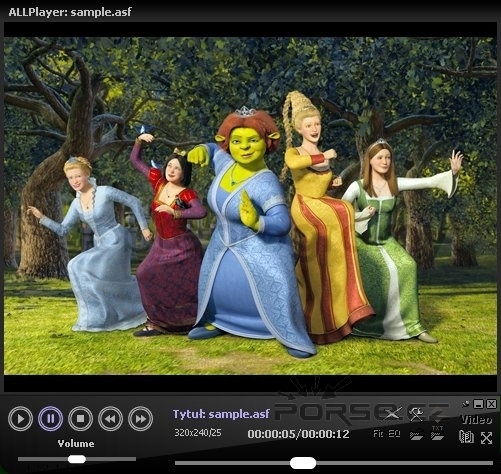
Task: Click the 00:00:05/00:00:12 time display
Action: point(298,434)
